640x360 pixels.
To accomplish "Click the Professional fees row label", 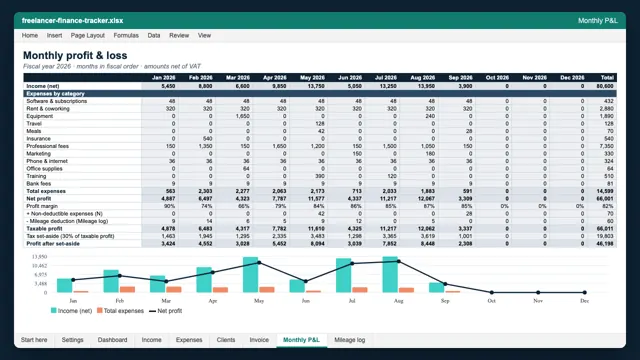I will coord(47,146).
